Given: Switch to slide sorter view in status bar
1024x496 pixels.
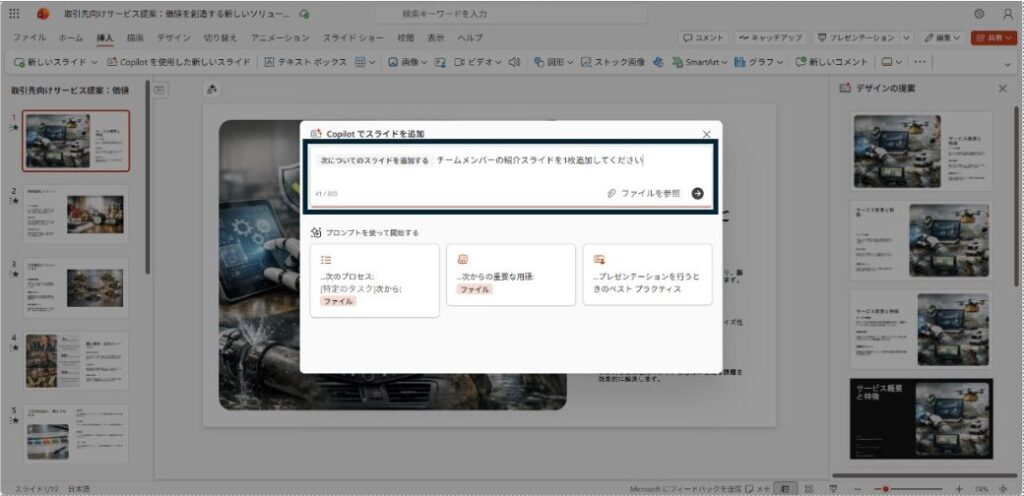Looking at the screenshot, I should pos(809,488).
